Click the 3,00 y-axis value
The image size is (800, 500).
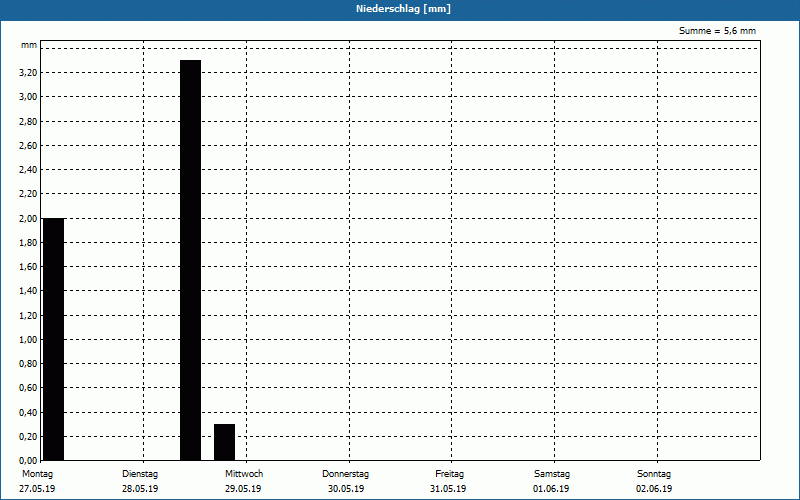pos(28,97)
